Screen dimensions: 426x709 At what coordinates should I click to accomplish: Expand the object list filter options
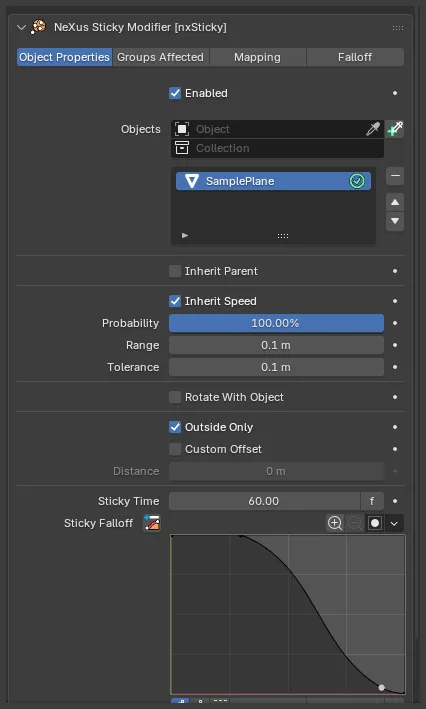pos(185,236)
